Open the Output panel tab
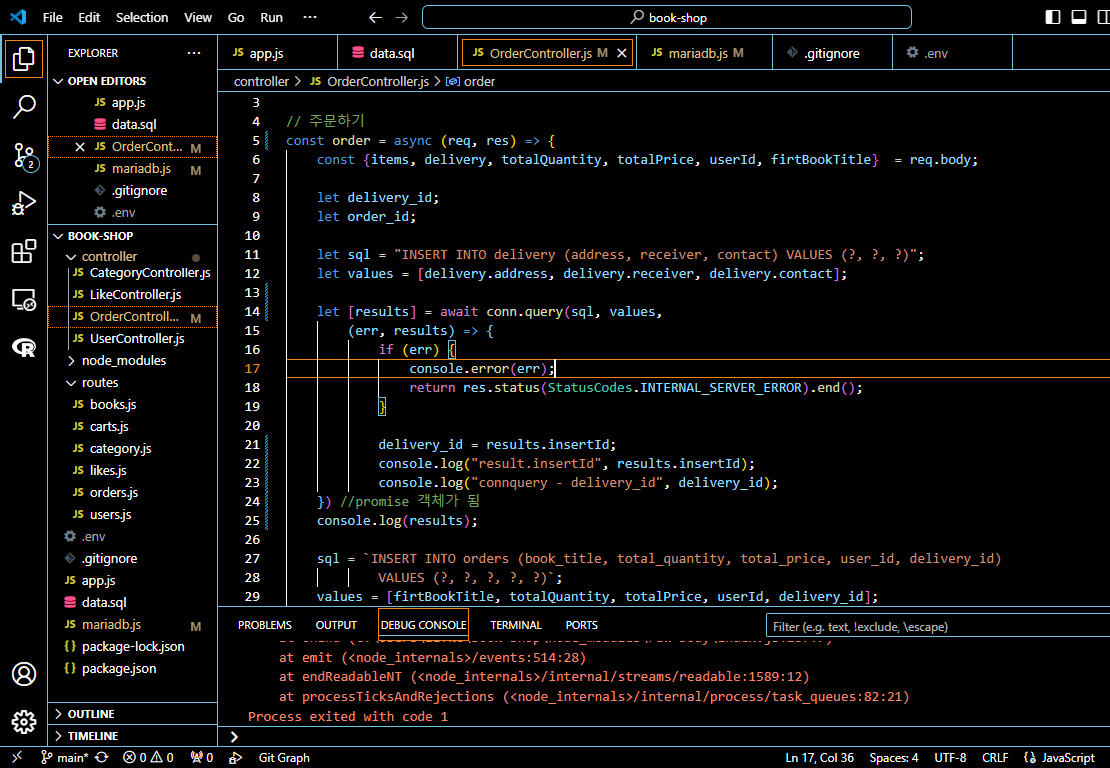 coord(336,626)
